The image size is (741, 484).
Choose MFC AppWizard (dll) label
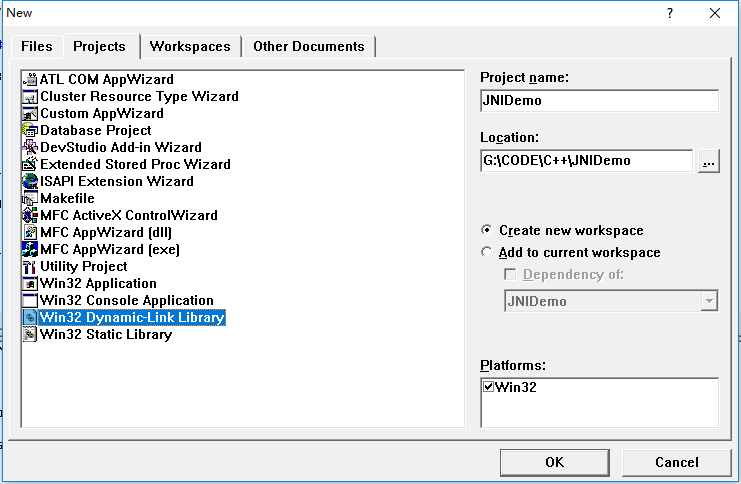coord(106,233)
